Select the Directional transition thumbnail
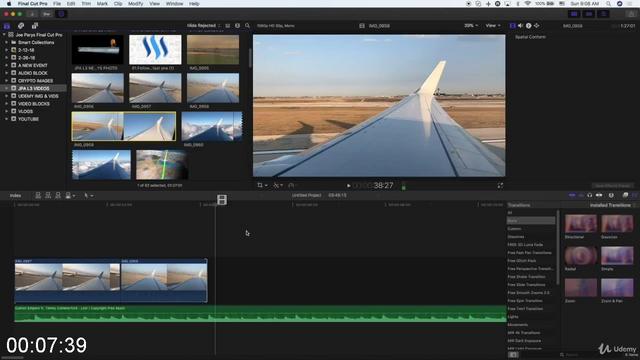The width and height of the screenshot is (640, 360). point(580,224)
